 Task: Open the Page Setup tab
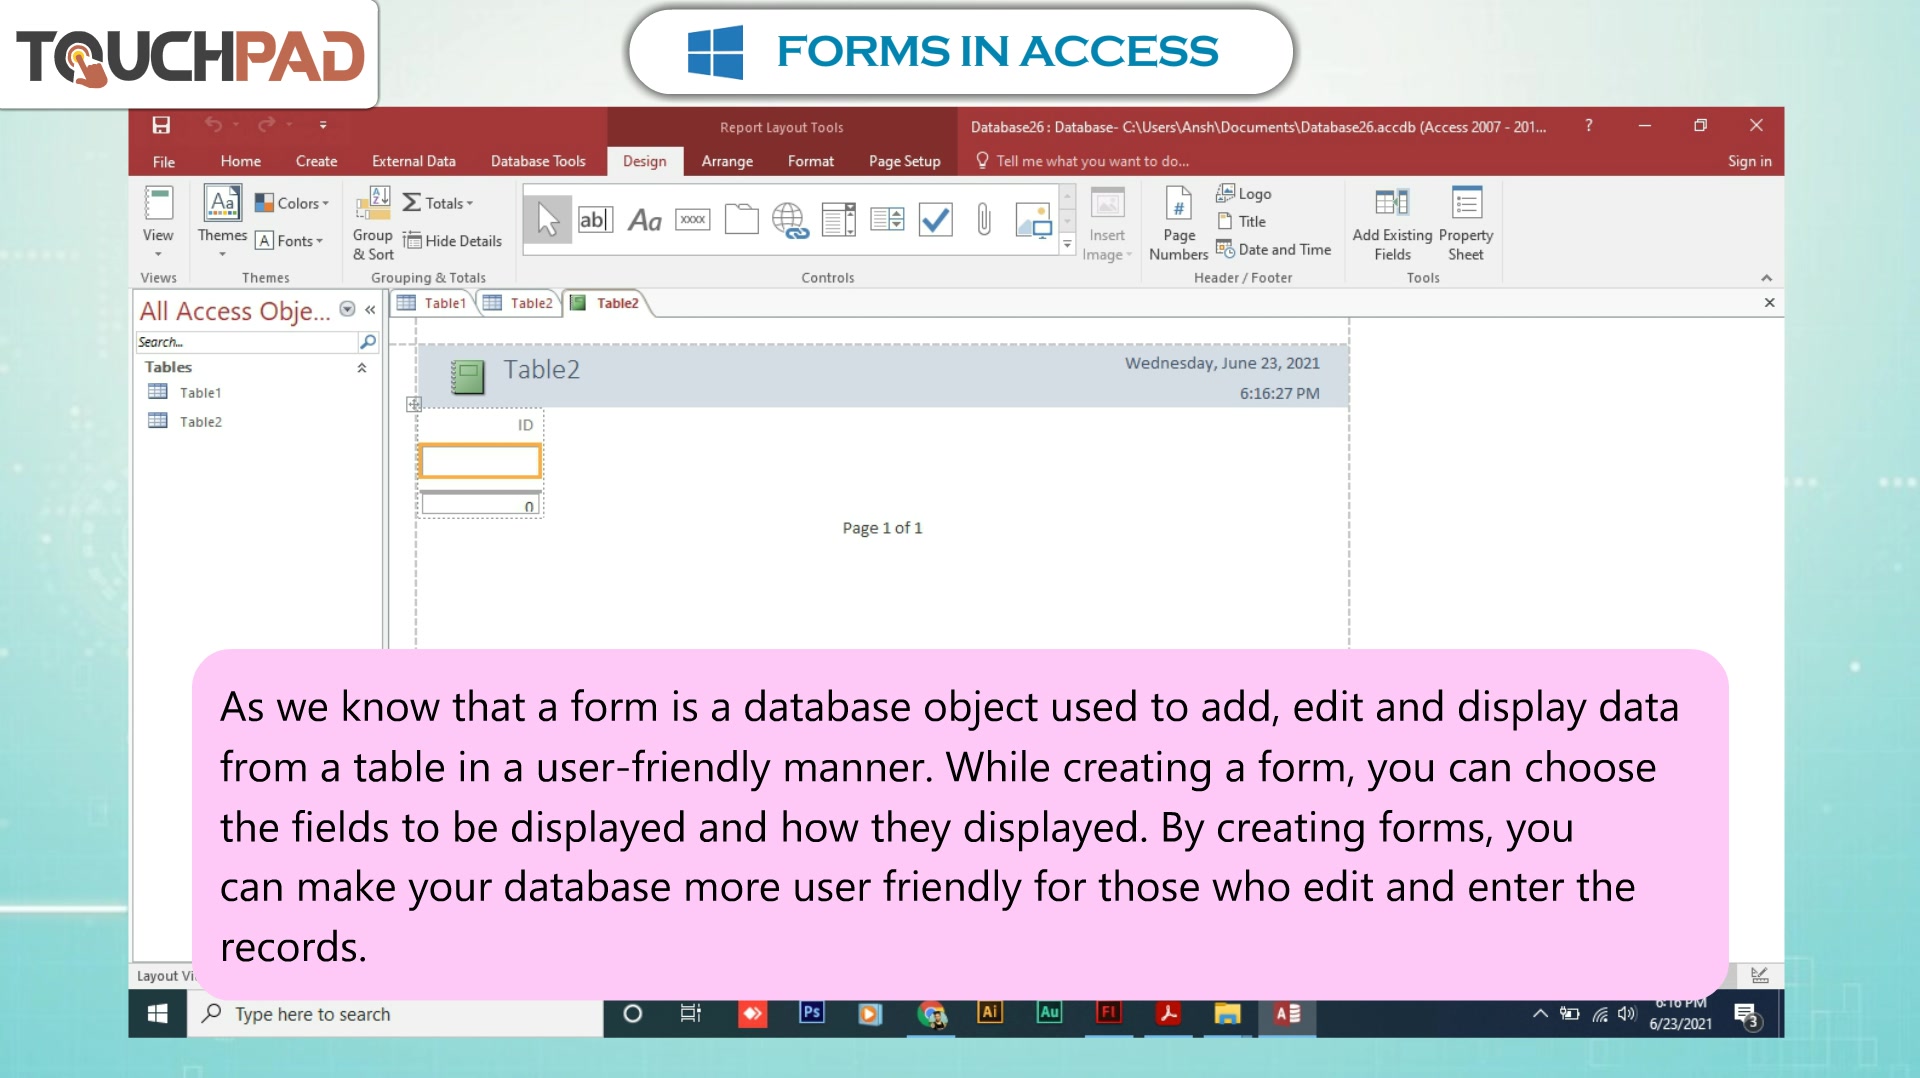click(905, 161)
